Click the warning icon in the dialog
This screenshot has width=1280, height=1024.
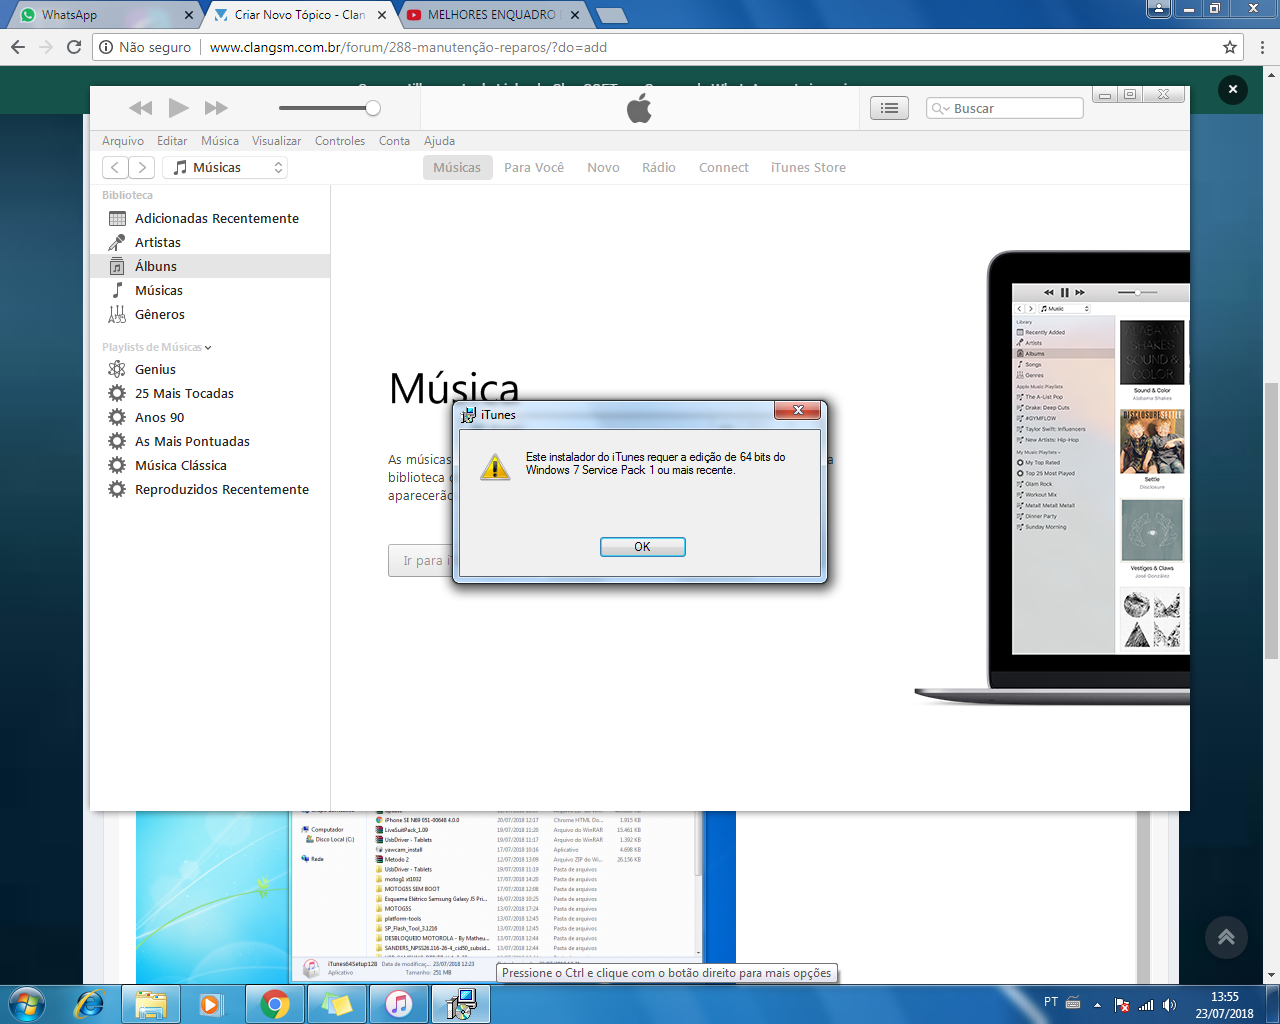pyautogui.click(x=495, y=466)
